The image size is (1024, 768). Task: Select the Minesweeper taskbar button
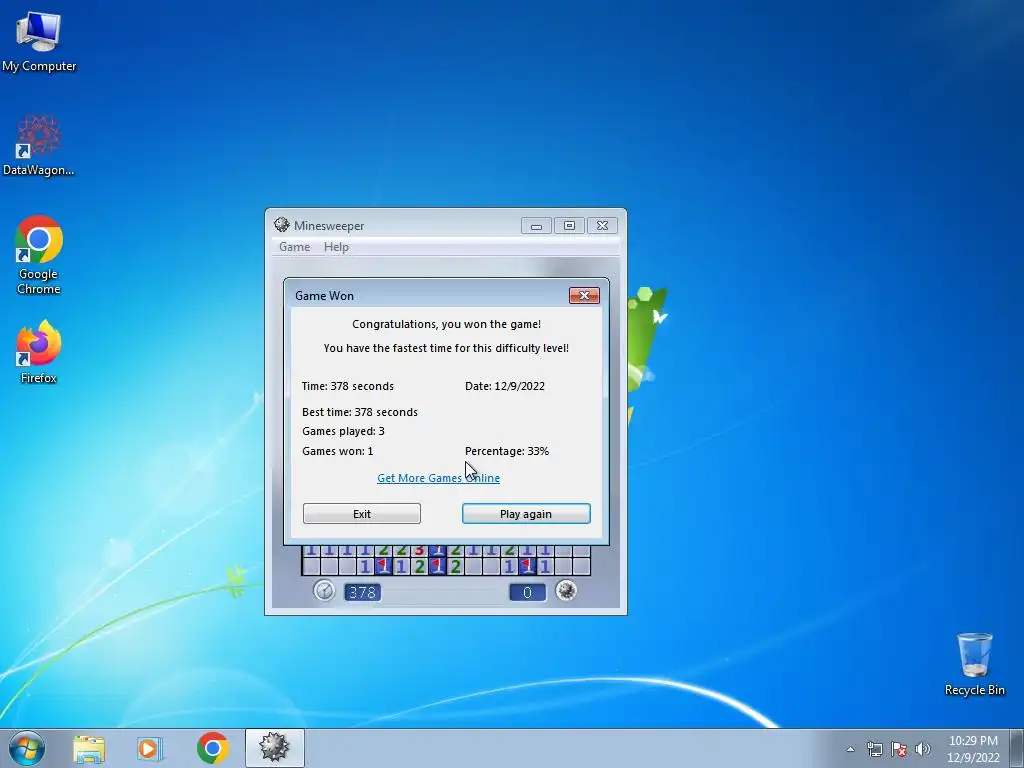click(x=274, y=748)
